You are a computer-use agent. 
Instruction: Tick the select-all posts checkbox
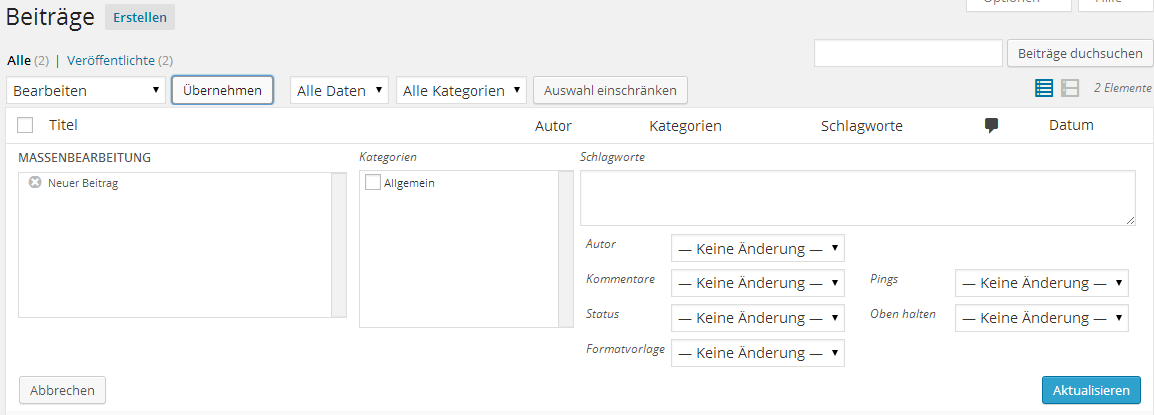pos(26,126)
